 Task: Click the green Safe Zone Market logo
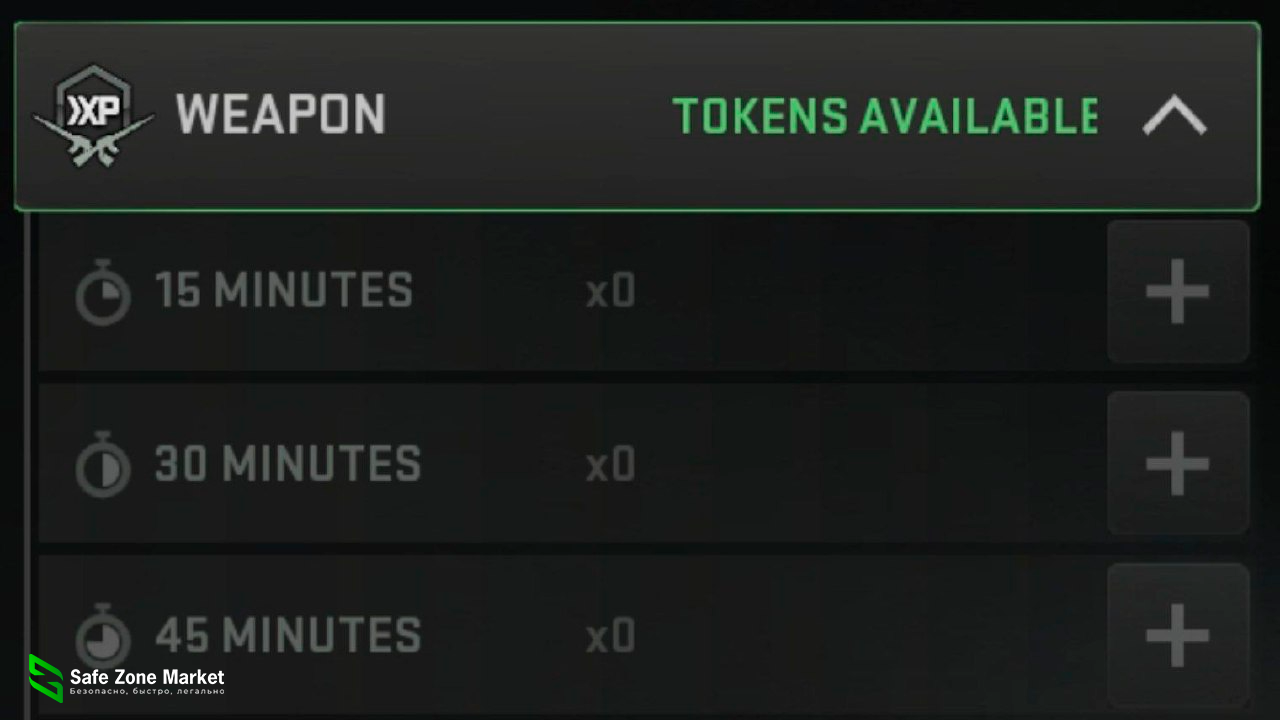click(45, 679)
